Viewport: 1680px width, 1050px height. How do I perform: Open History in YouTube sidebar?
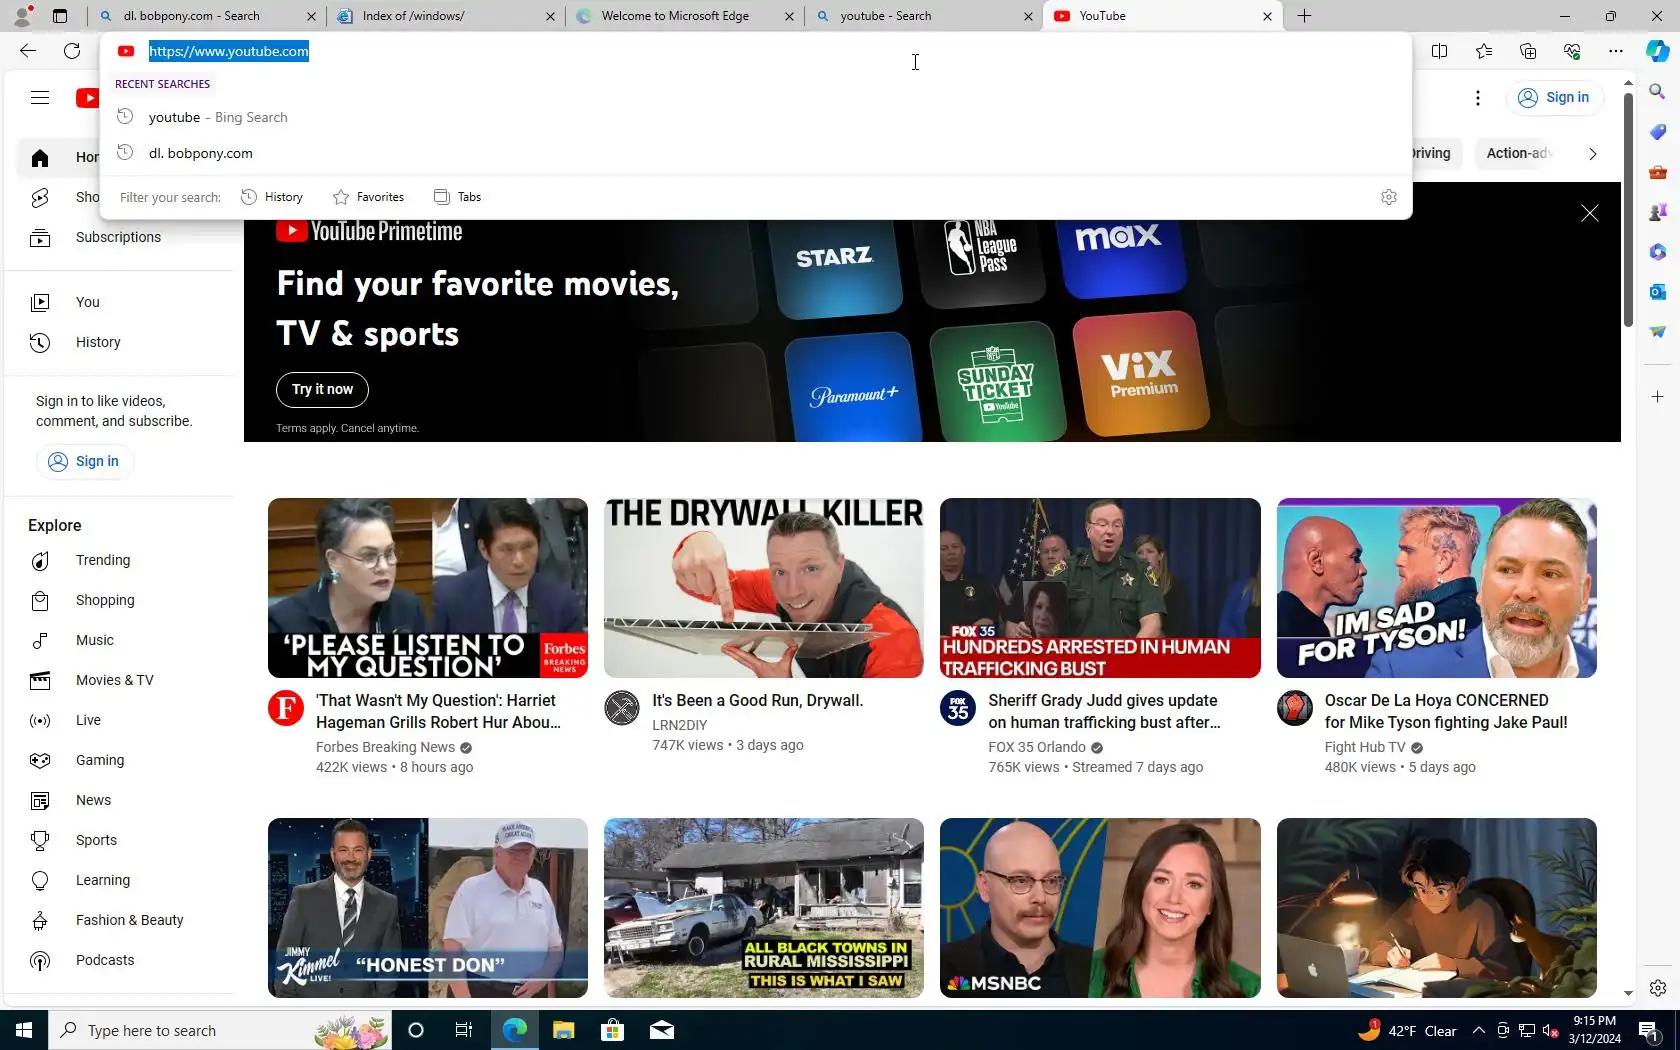119,342
